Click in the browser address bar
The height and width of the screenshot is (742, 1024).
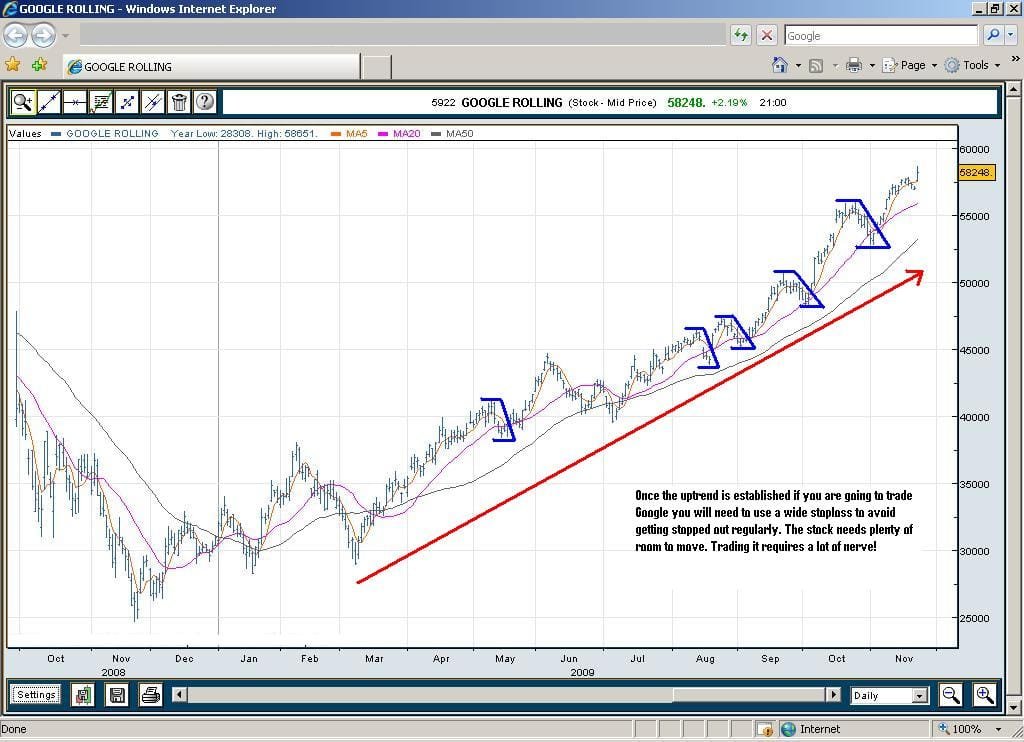pos(402,35)
